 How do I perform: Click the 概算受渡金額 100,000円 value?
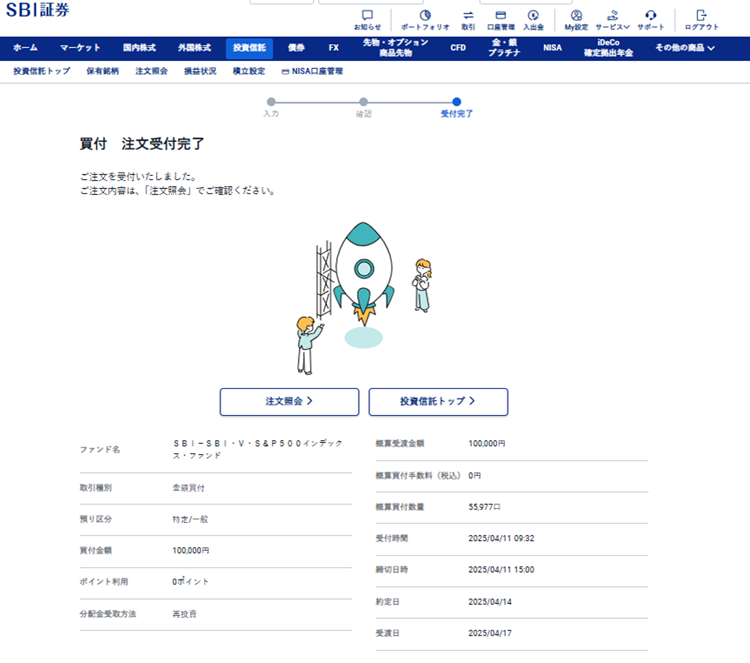487,443
